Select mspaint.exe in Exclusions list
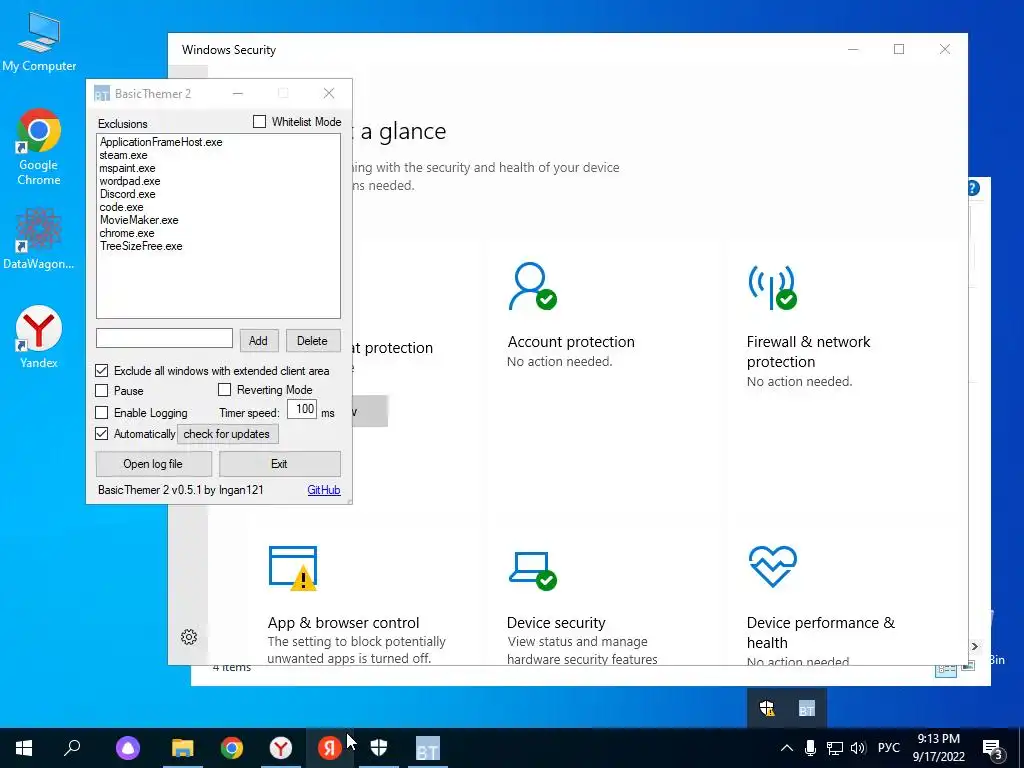 (x=127, y=168)
